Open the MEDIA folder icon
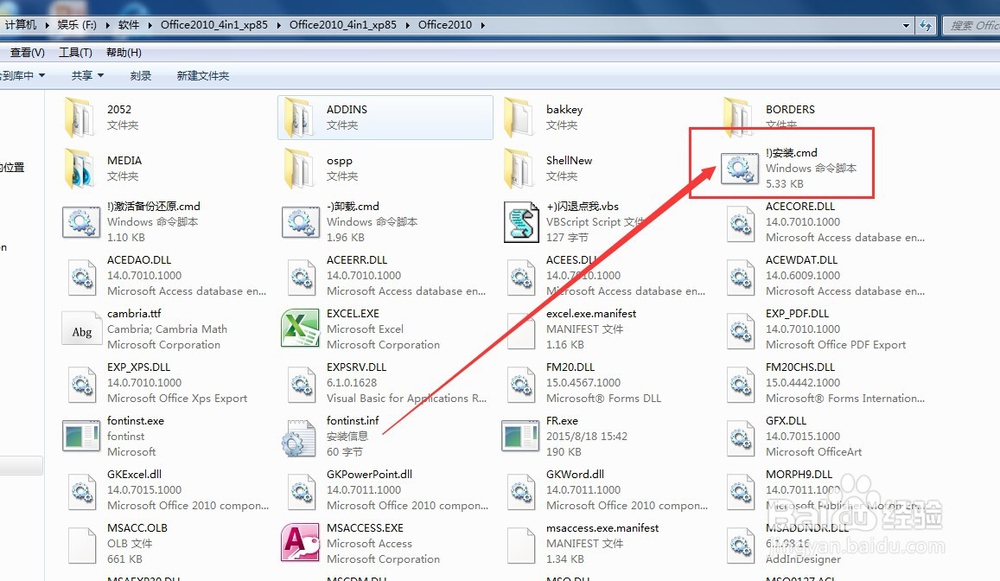 point(79,168)
